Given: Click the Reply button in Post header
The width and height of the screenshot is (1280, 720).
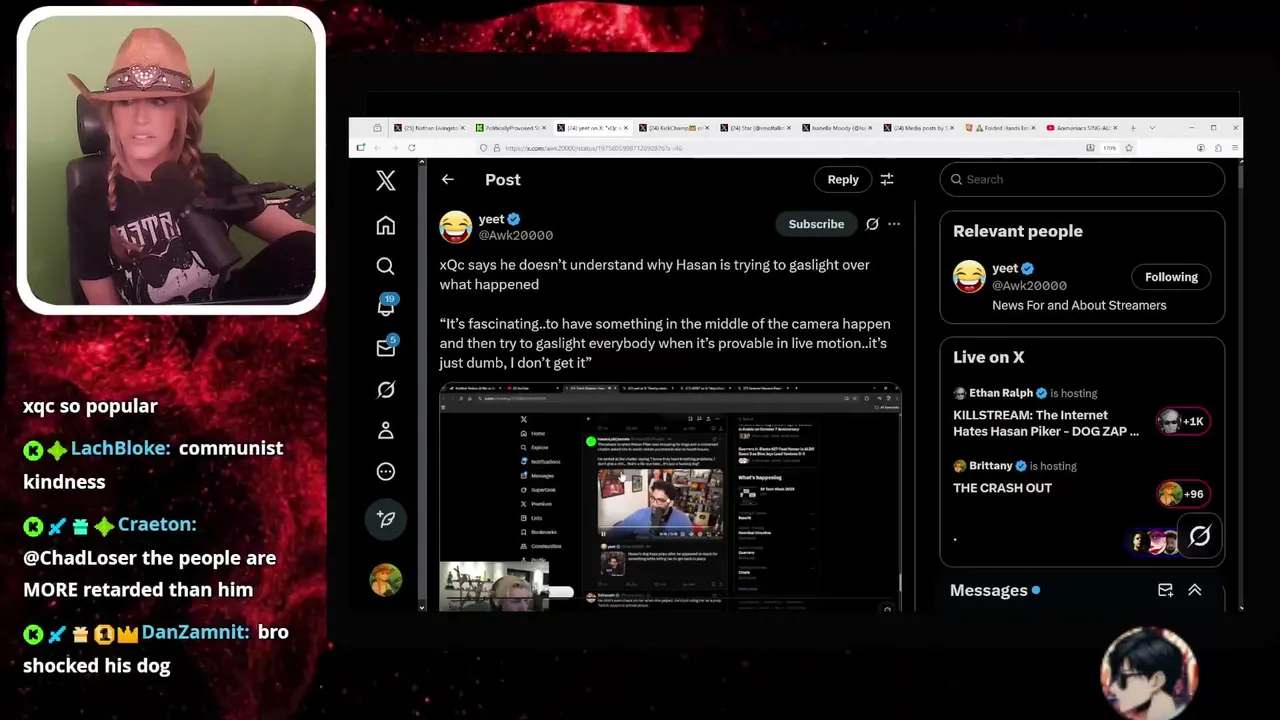Looking at the screenshot, I should point(843,179).
